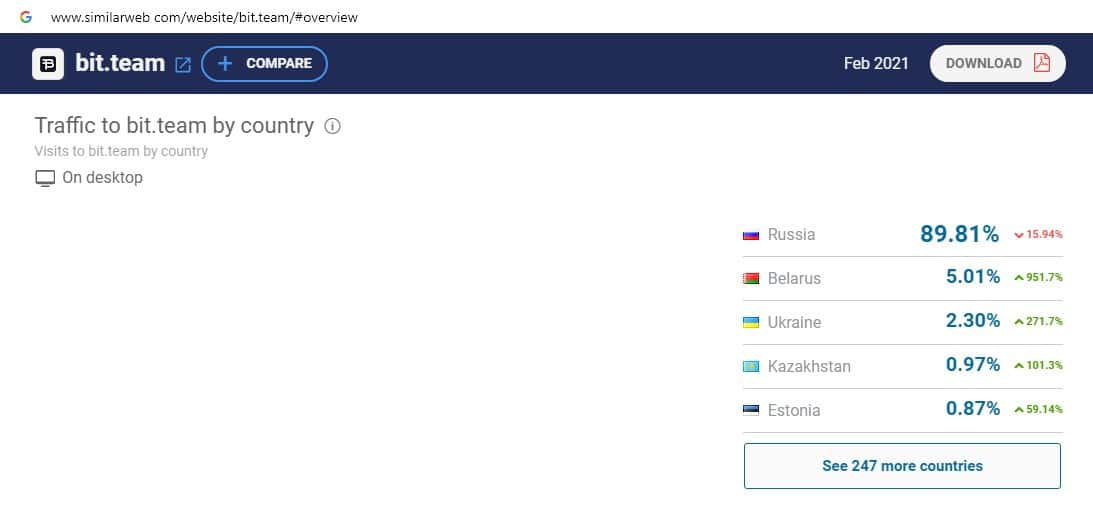1093x530 pixels.
Task: Open See 247 more countries
Action: pos(902,466)
